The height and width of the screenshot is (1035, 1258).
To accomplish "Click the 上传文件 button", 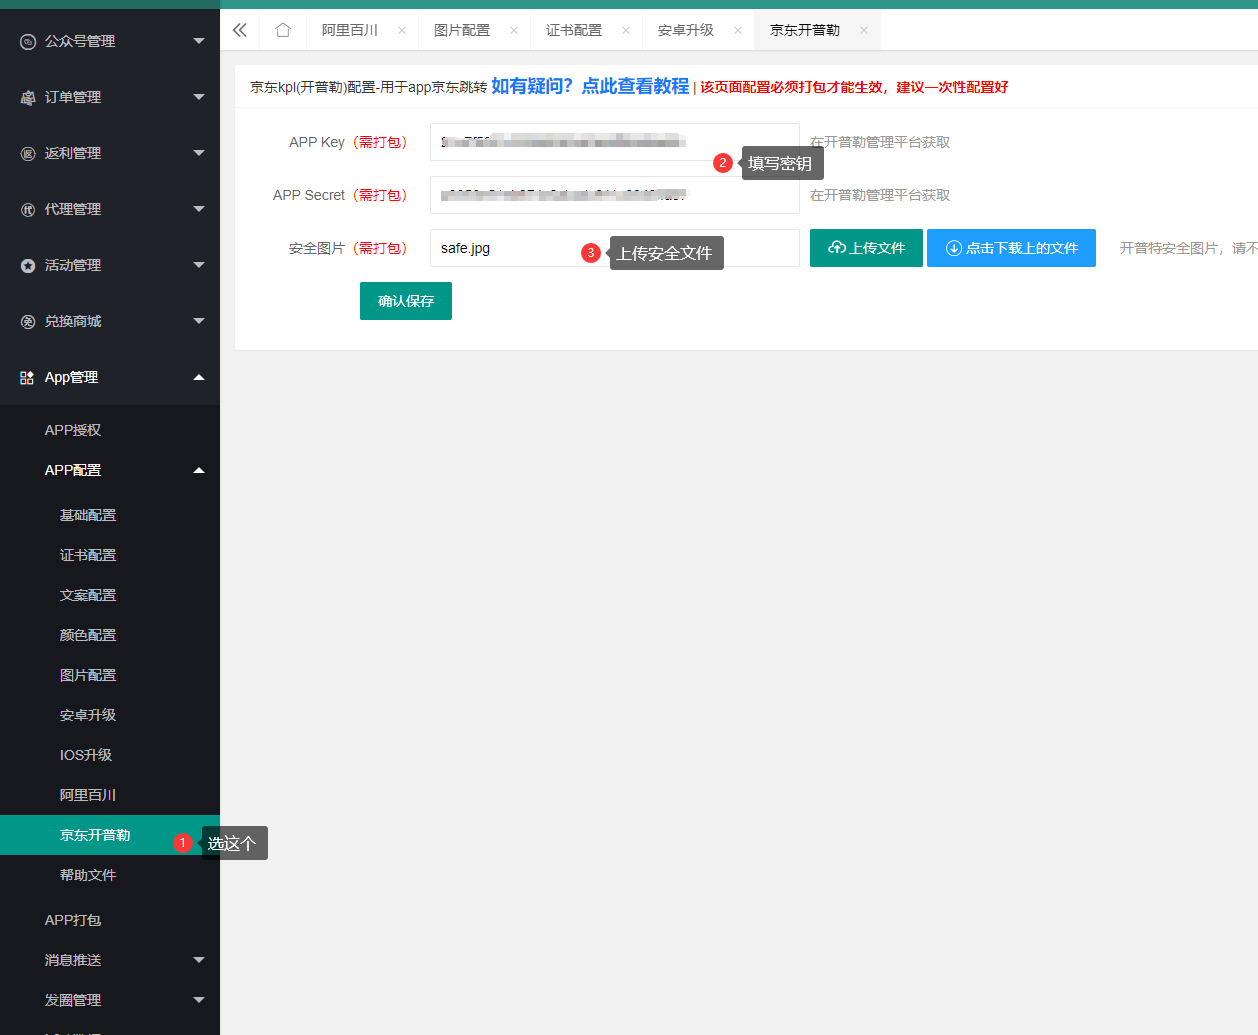I will point(866,248).
